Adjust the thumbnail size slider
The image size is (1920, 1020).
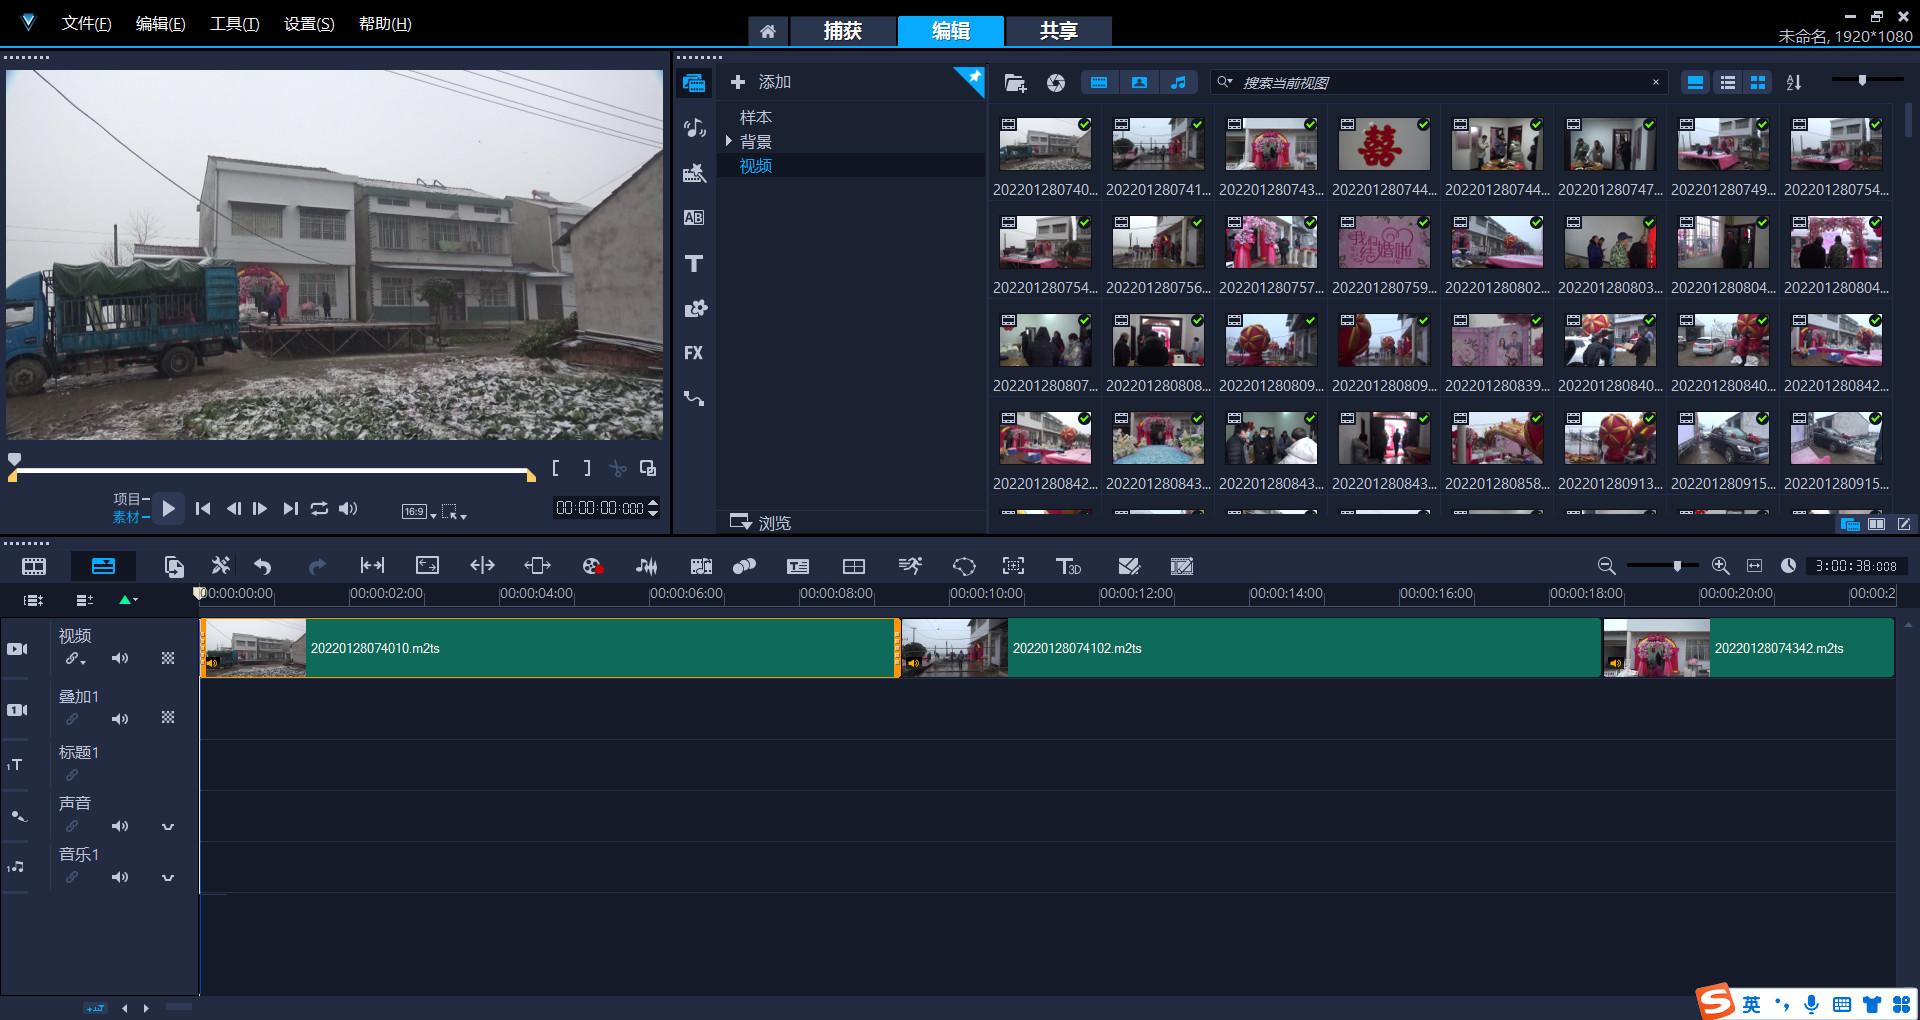tap(1868, 80)
